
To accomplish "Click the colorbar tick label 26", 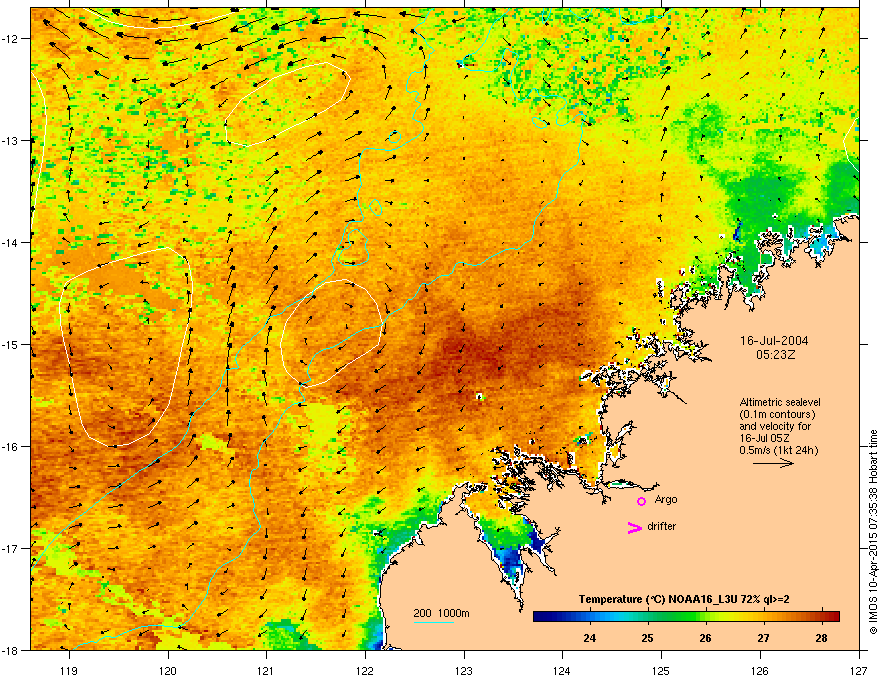I will tap(705, 638).
